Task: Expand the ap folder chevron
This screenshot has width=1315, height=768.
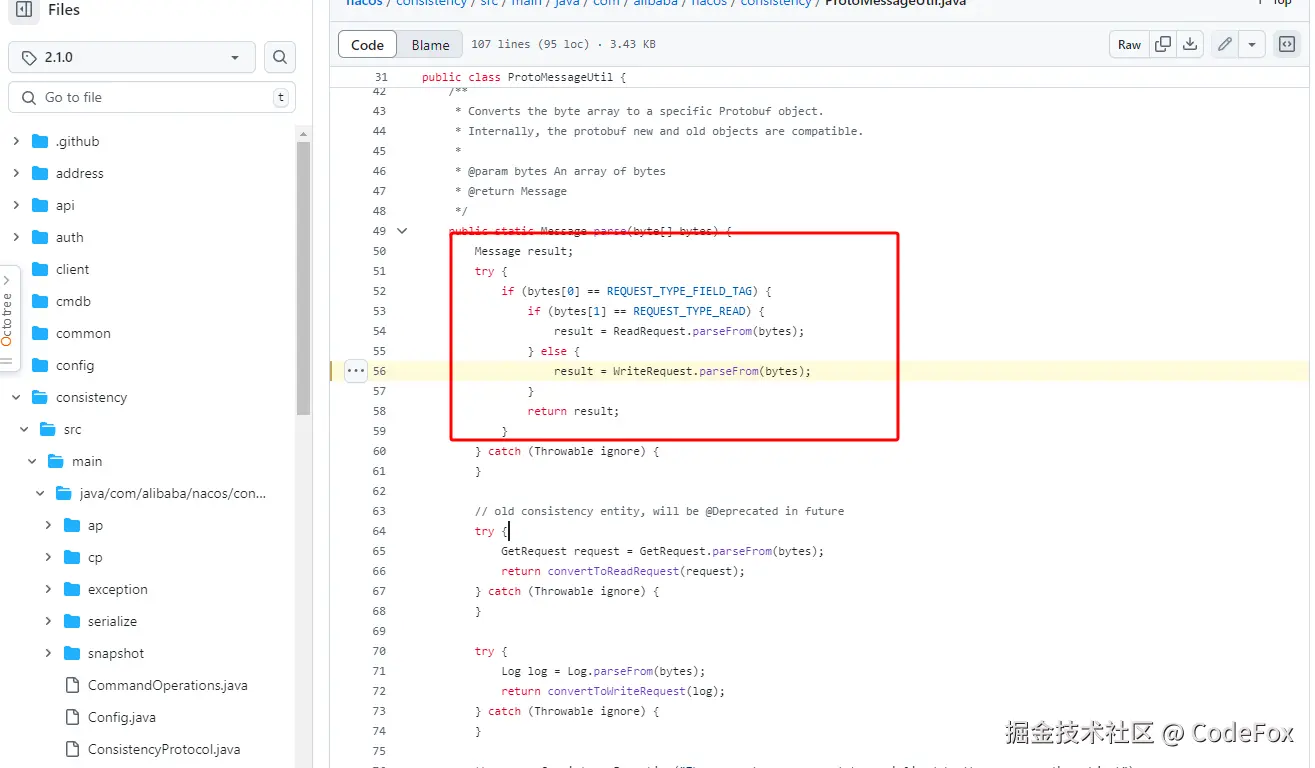Action: click(48, 525)
